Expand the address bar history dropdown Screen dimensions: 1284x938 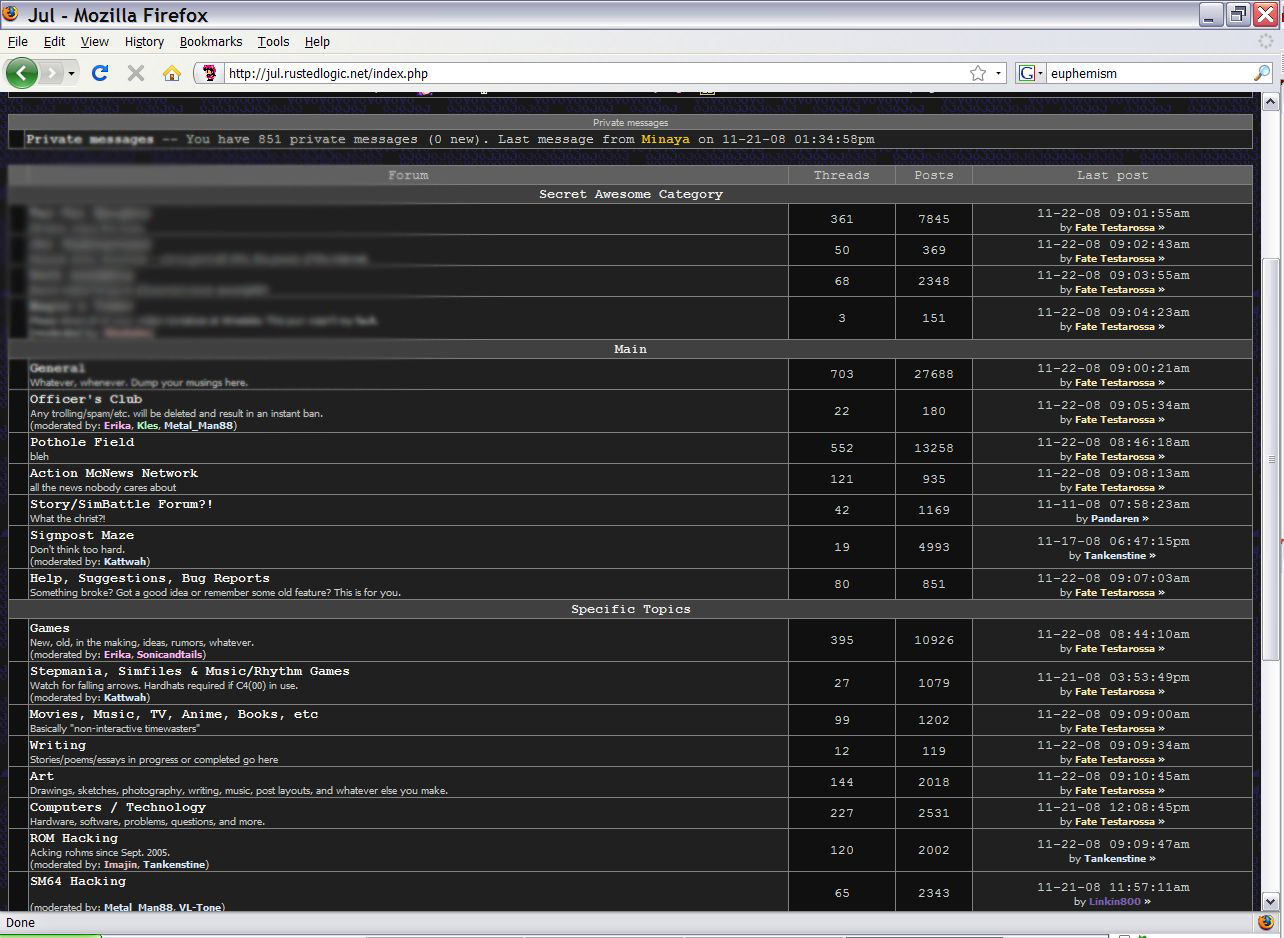[x=998, y=73]
